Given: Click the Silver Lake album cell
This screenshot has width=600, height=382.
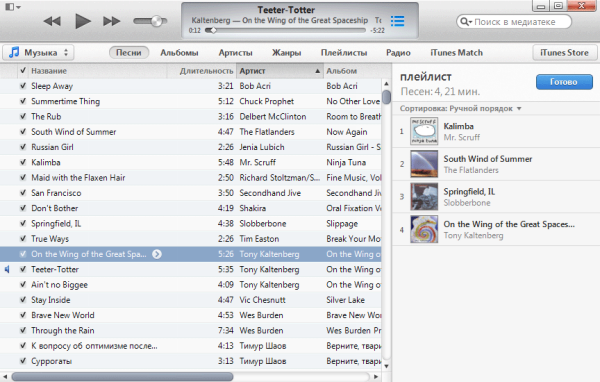Looking at the screenshot, I should (x=346, y=300).
